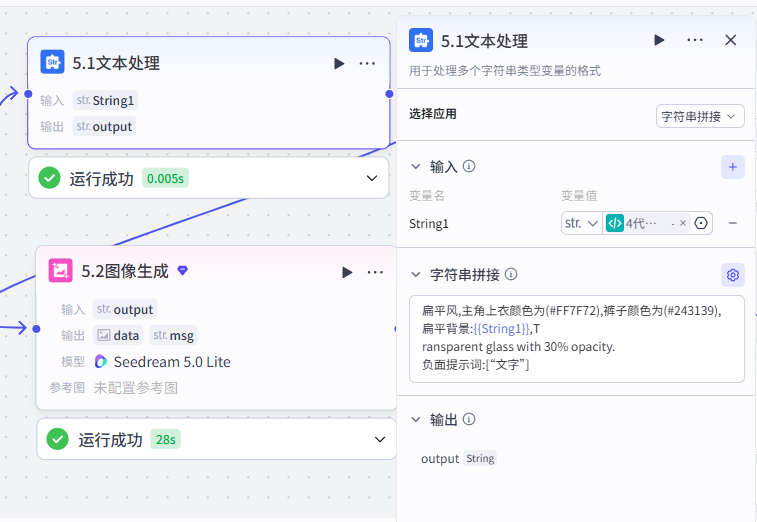Expand the 0.005s 运行成功 result
Screen dimensions: 757x522
372,178
